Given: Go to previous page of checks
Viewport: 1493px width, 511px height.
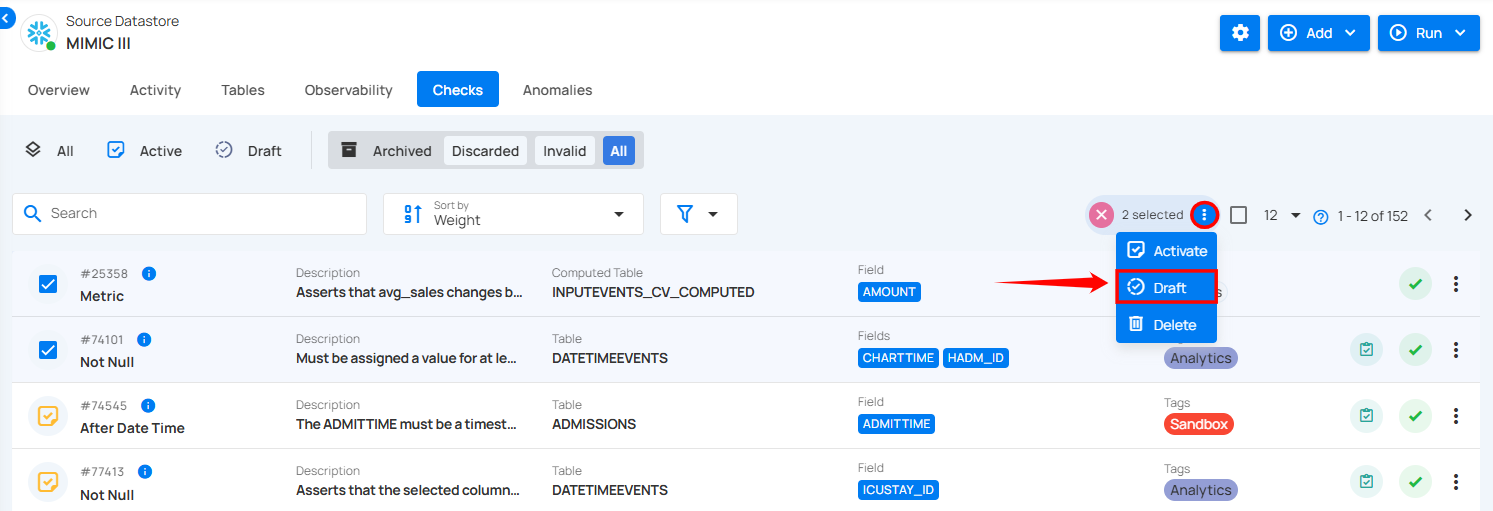Looking at the screenshot, I should (x=1428, y=215).
